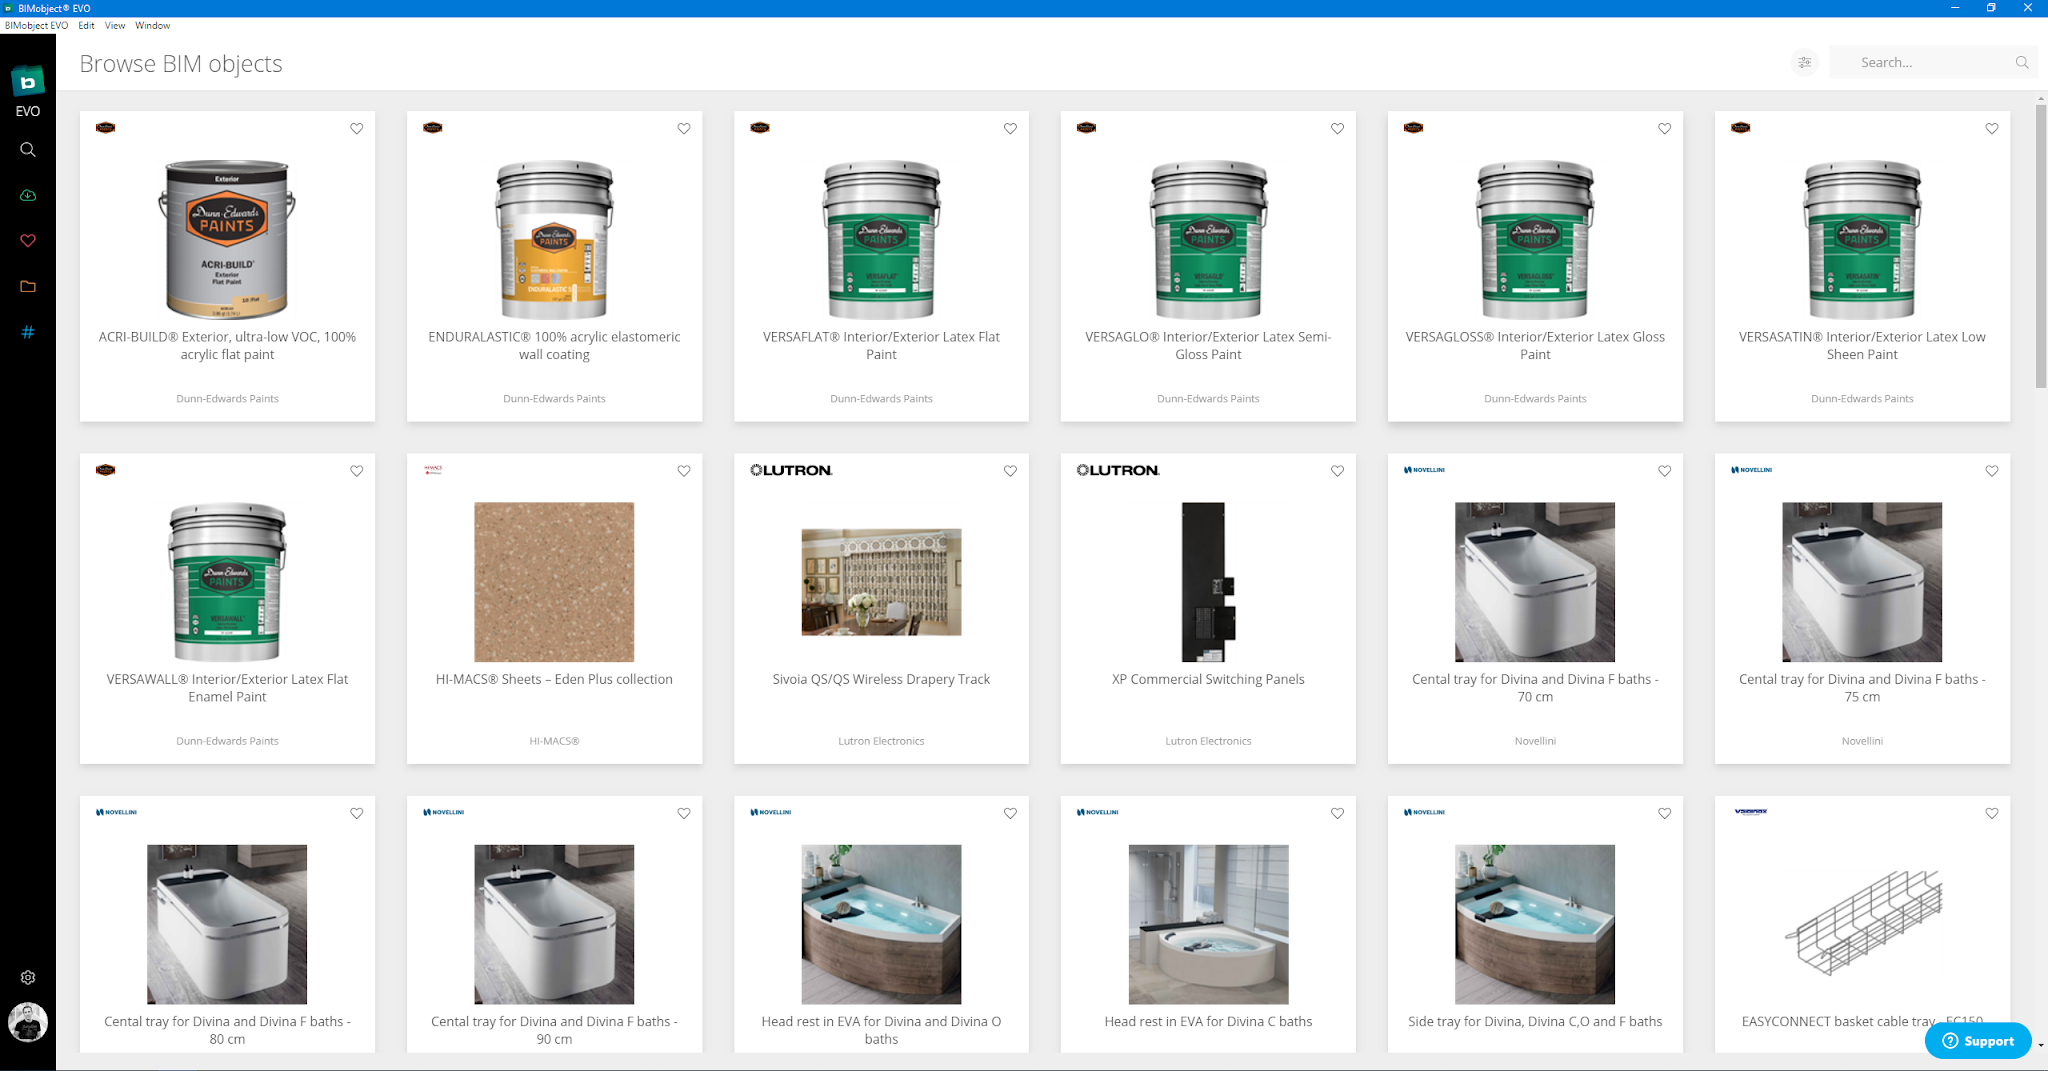Open the ENDURALASTIC paint bucket thumbnail

pos(554,239)
